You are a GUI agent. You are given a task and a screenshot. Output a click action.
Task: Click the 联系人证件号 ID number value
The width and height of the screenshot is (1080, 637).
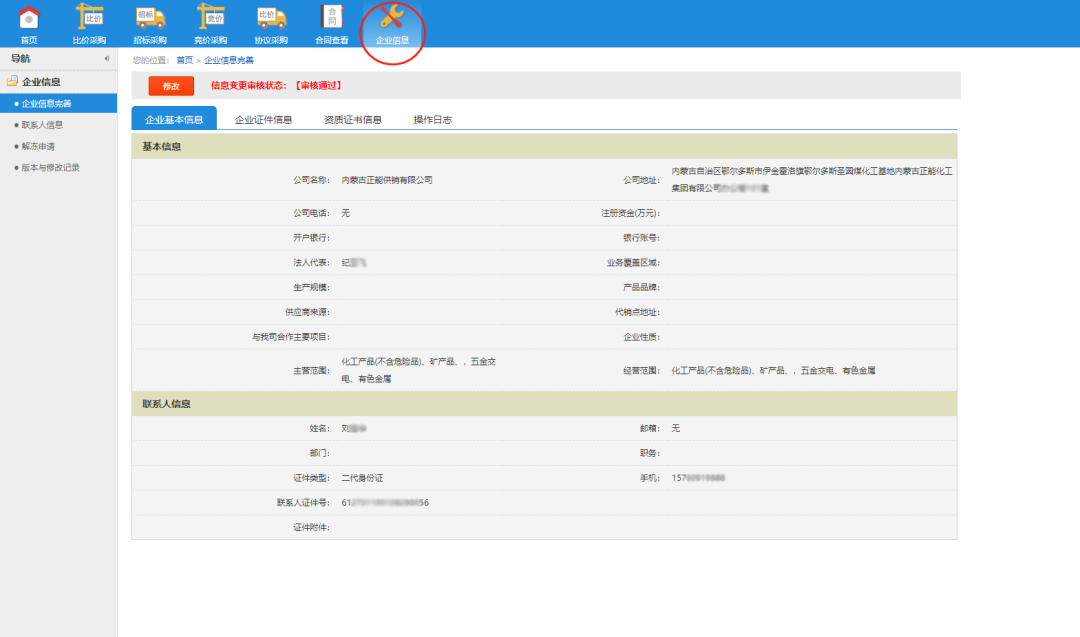click(x=385, y=503)
